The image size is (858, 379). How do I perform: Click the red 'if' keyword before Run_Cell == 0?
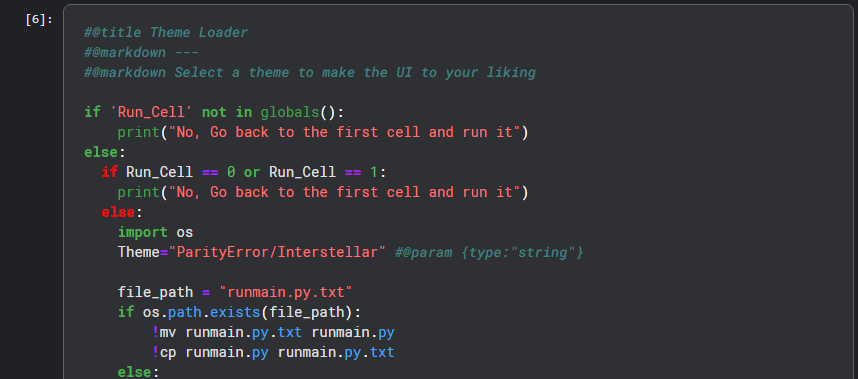109,172
